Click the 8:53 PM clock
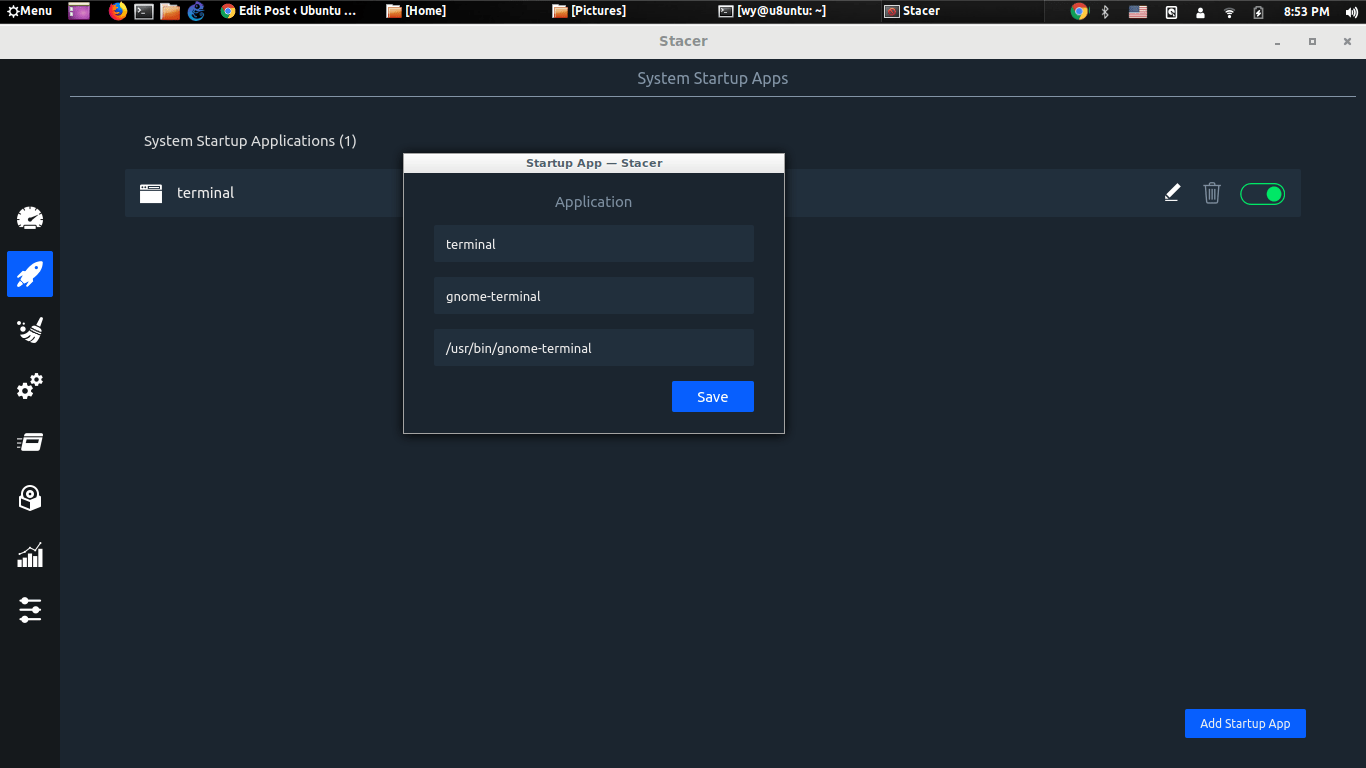 (1306, 11)
